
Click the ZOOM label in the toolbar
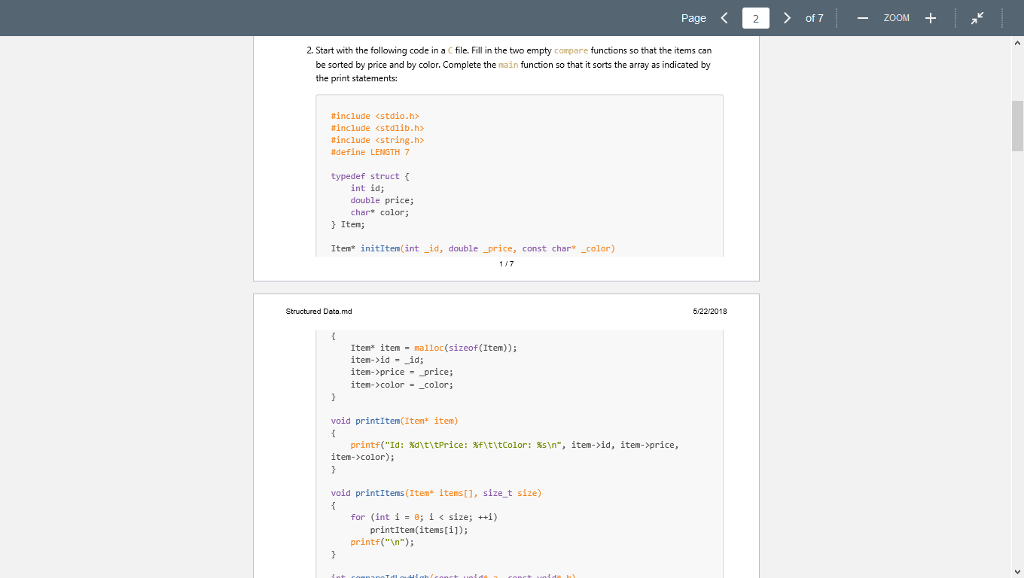[x=895, y=17]
